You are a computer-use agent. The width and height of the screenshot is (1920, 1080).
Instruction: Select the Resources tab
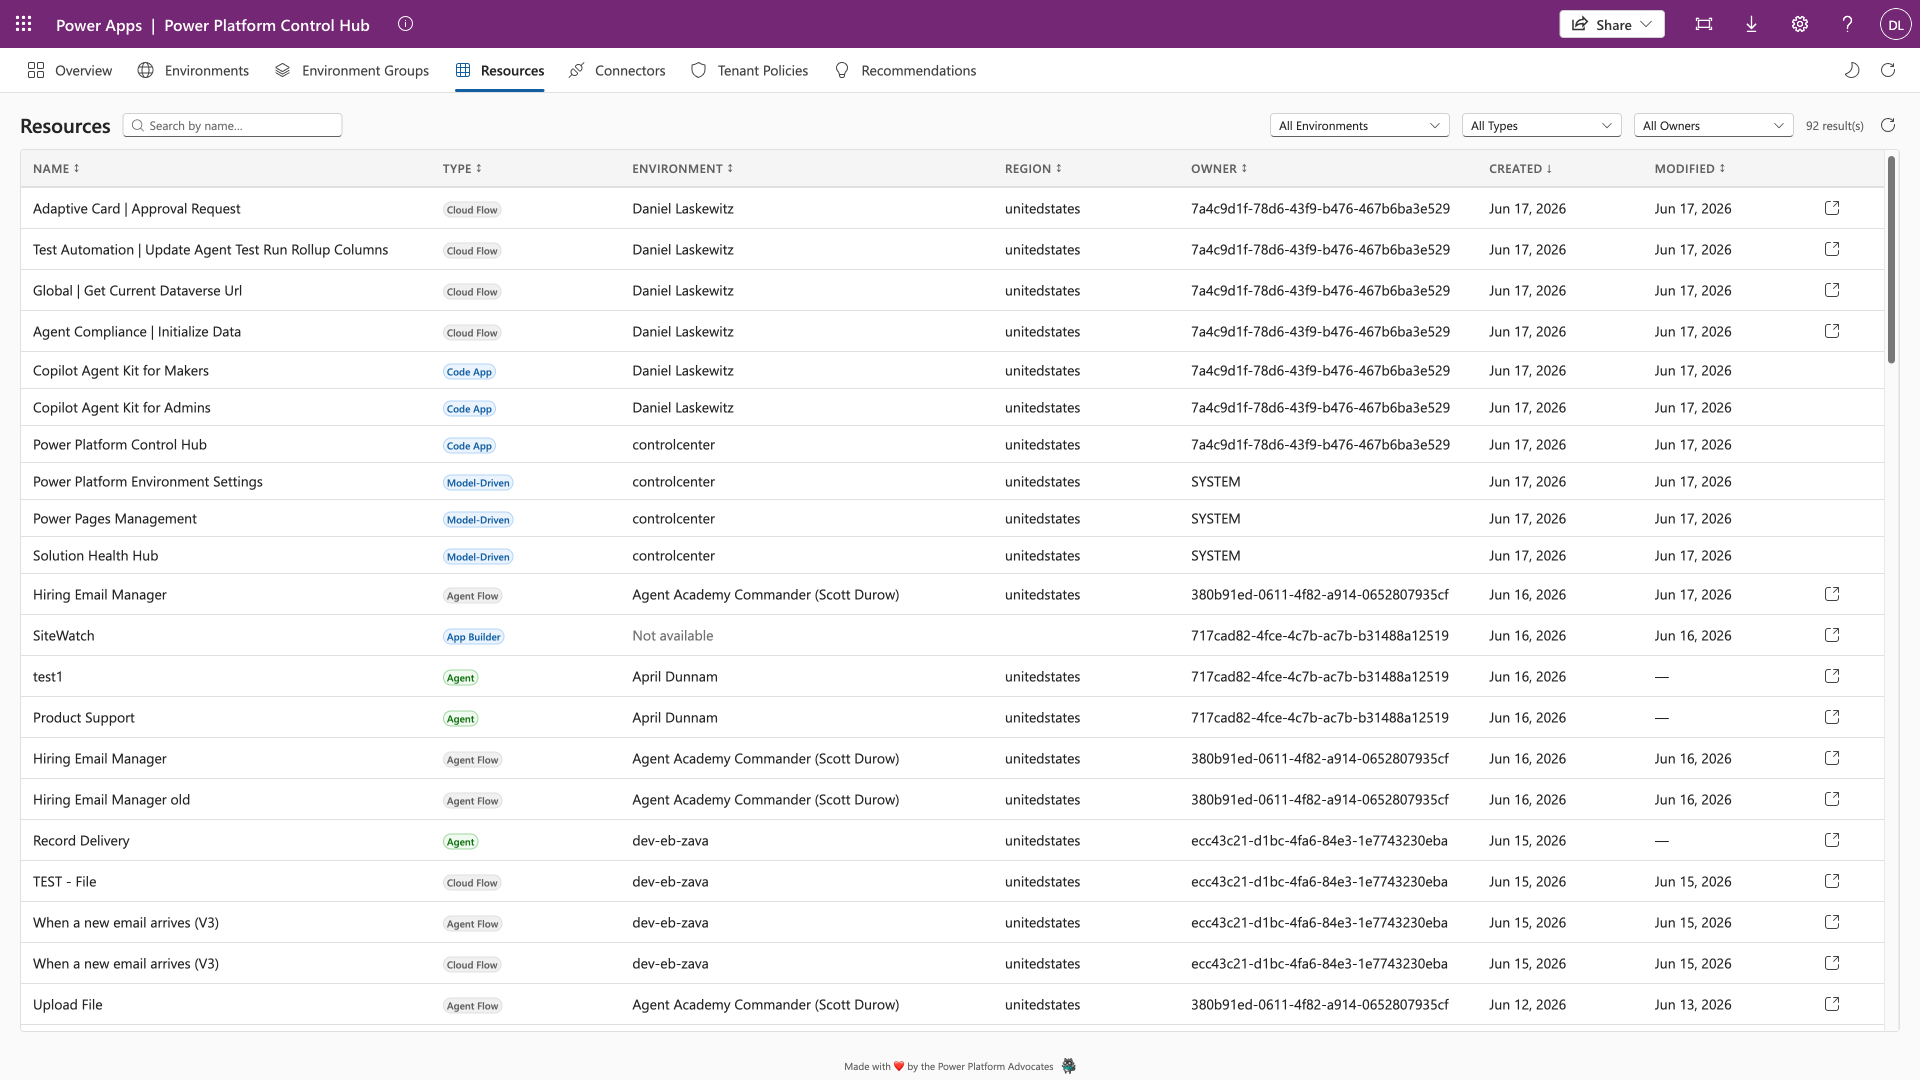point(499,70)
